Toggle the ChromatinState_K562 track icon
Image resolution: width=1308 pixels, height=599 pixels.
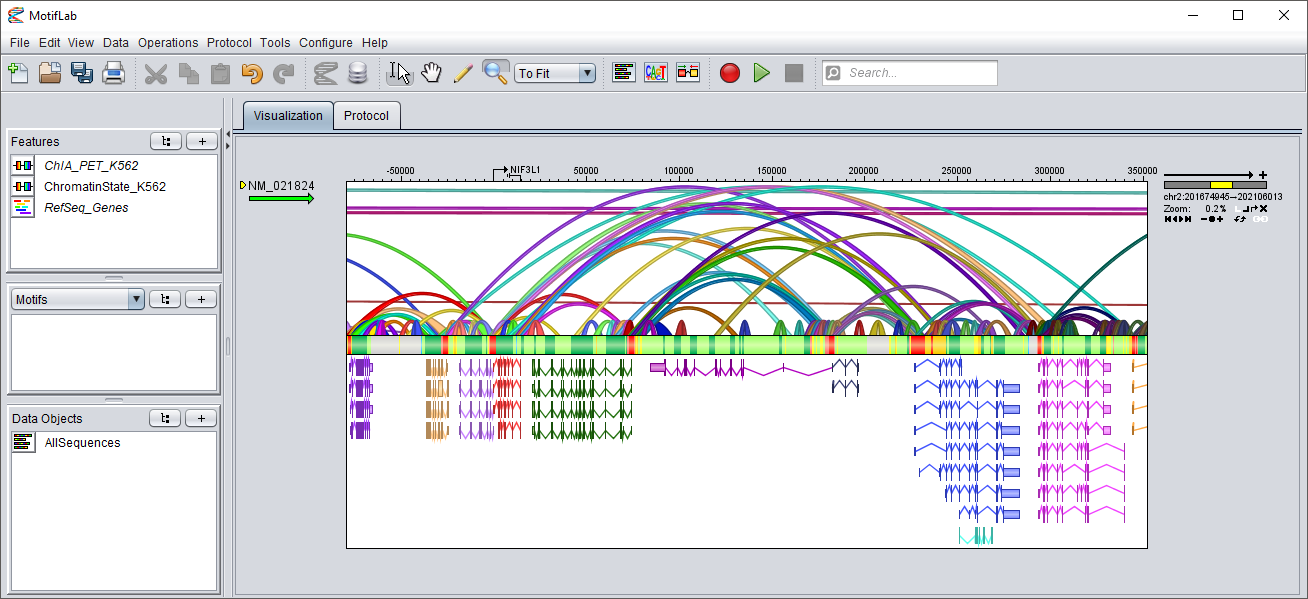tap(23, 187)
